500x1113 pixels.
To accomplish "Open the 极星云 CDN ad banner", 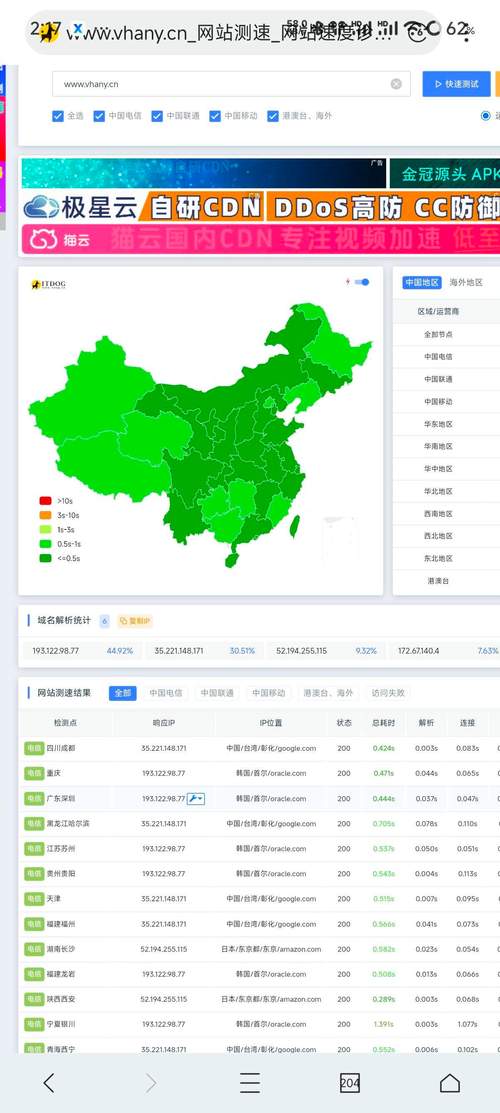I will point(261,207).
